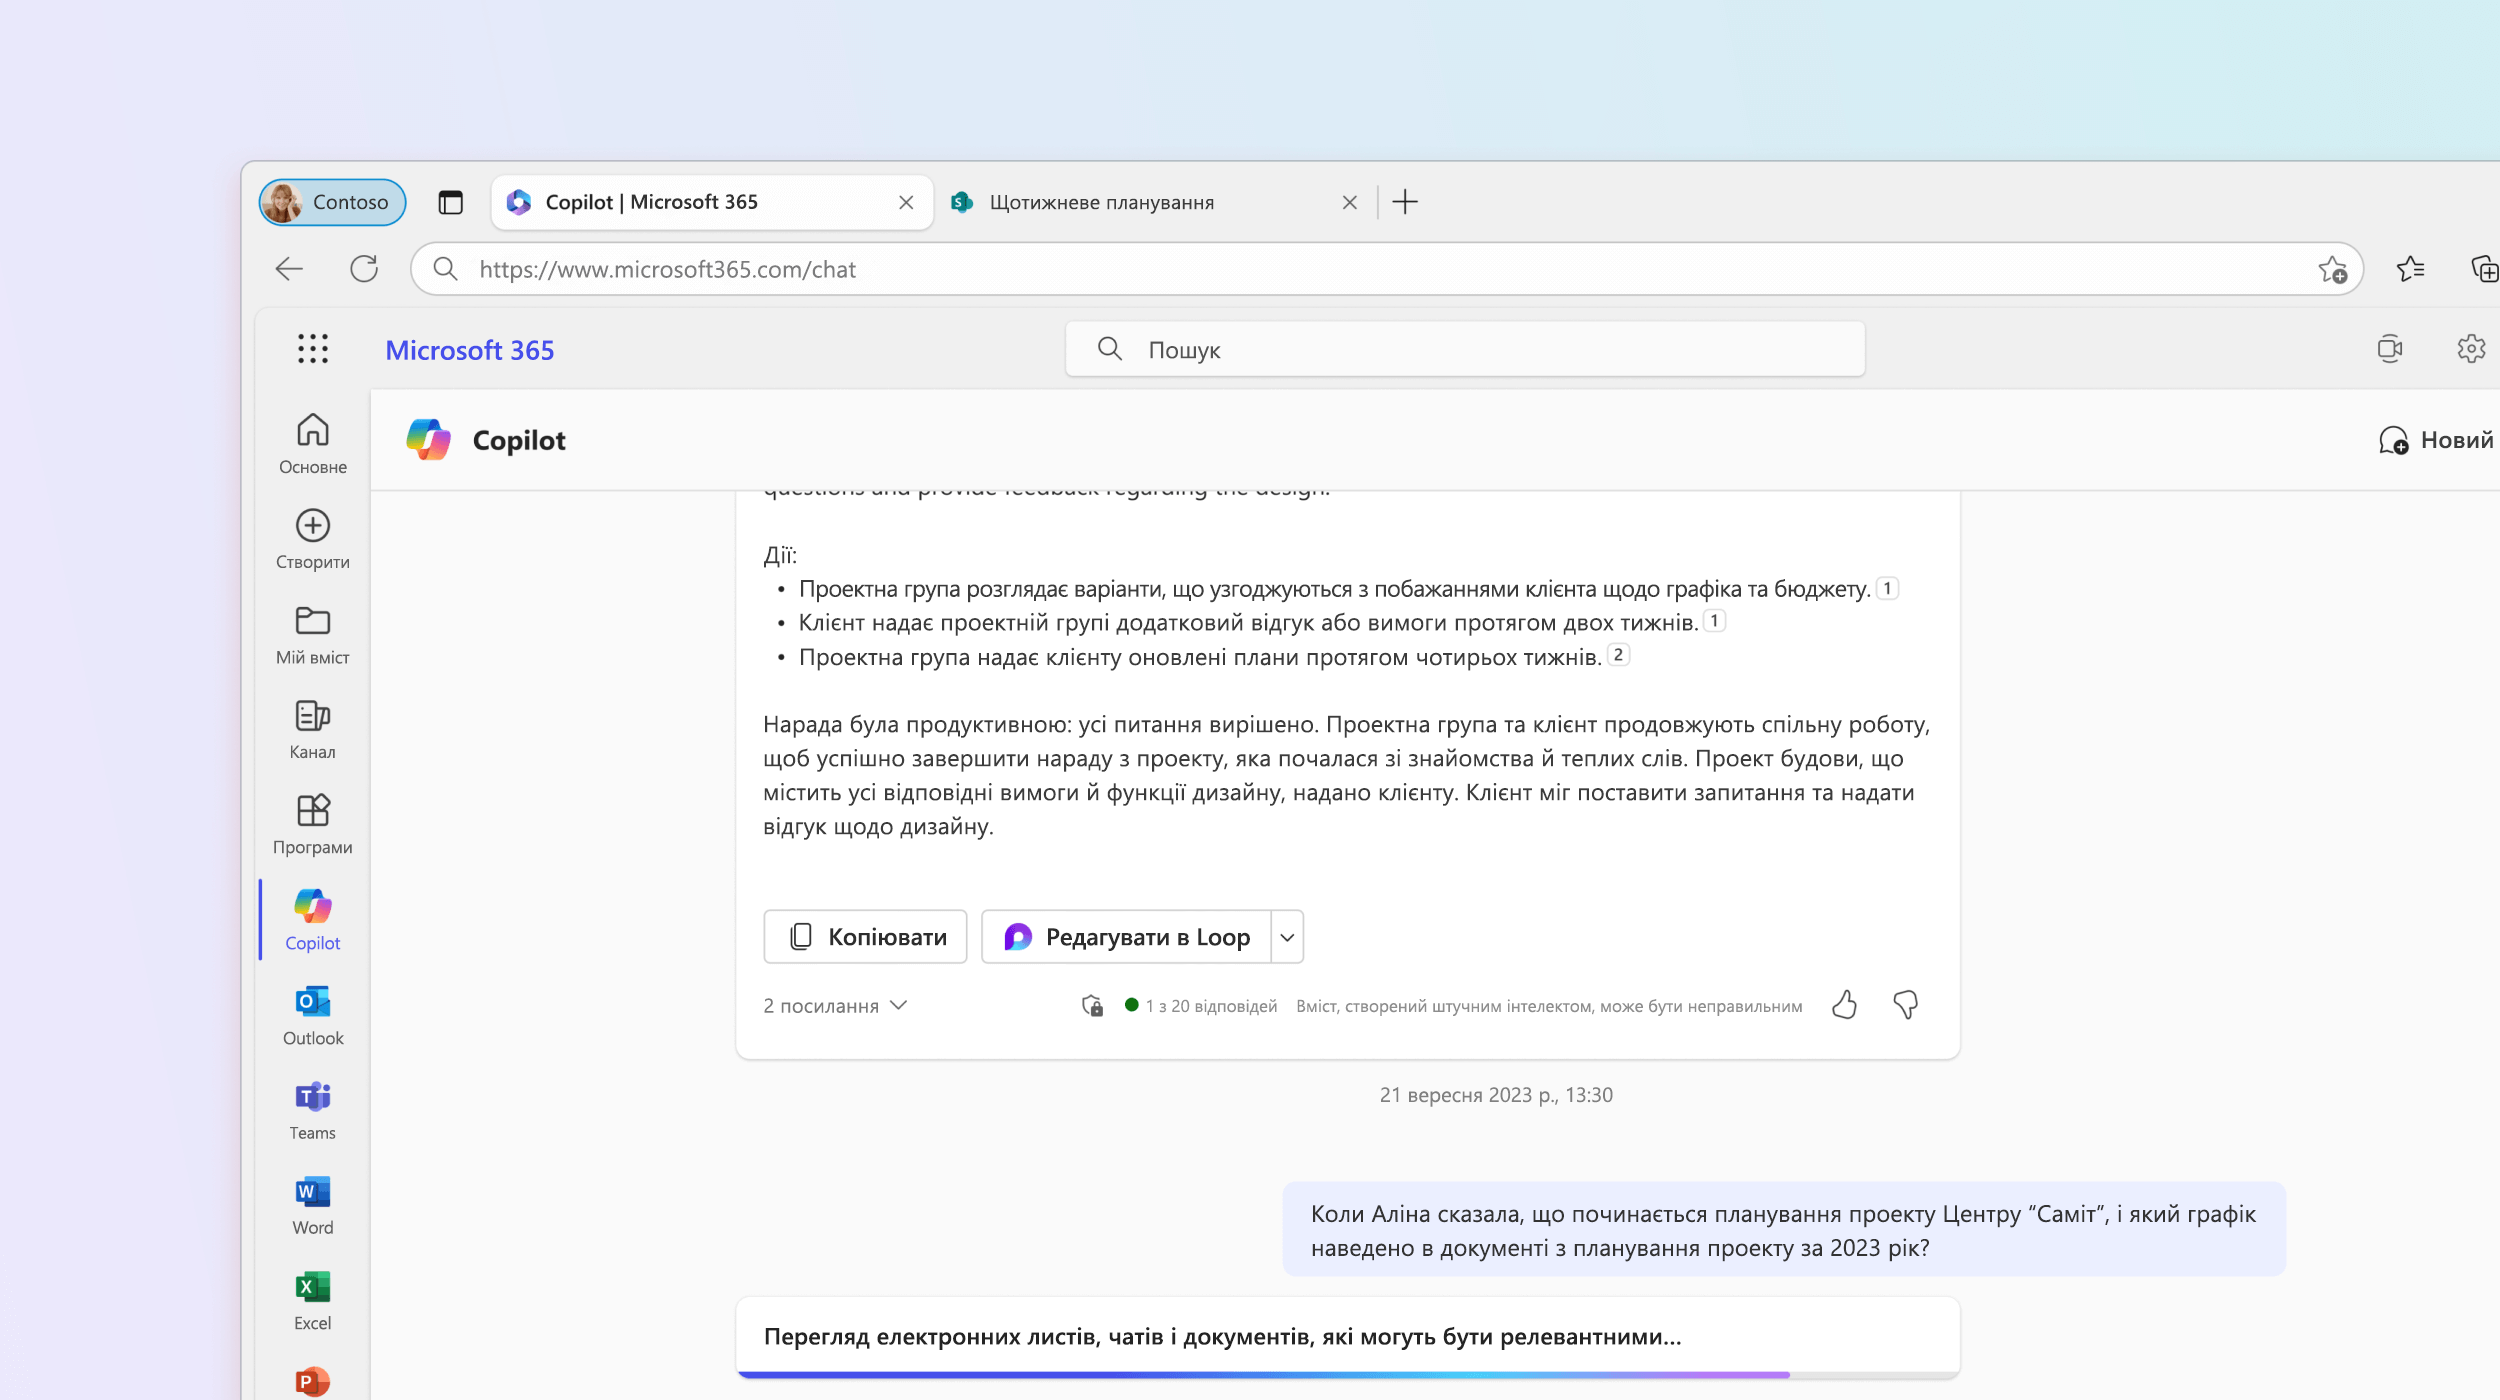Screen dimensions: 2500x1400
Task: Launch PowerPoint from the sidebar
Action: 313,1382
